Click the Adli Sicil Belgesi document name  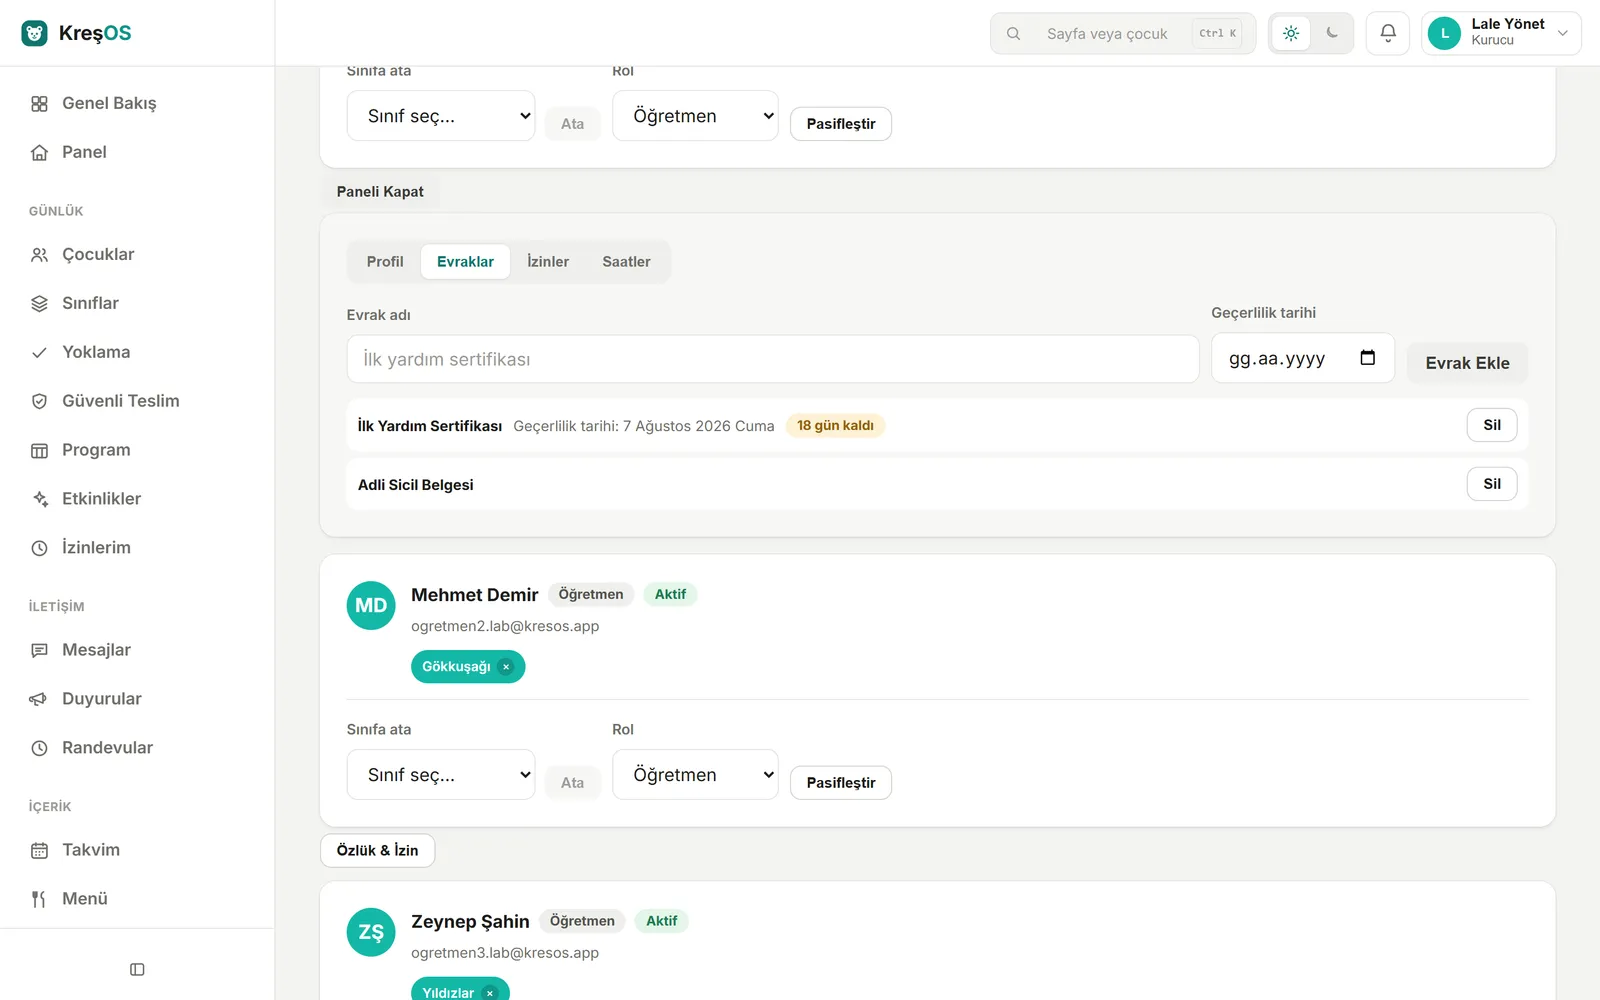pos(416,485)
